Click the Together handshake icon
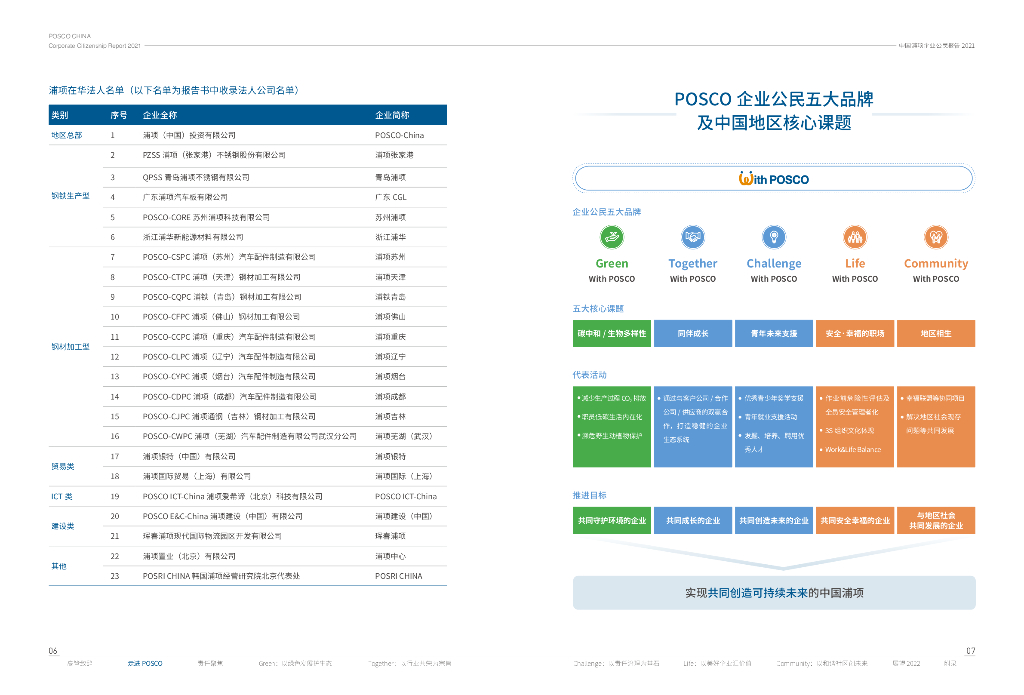The image size is (1024, 695). point(692,238)
